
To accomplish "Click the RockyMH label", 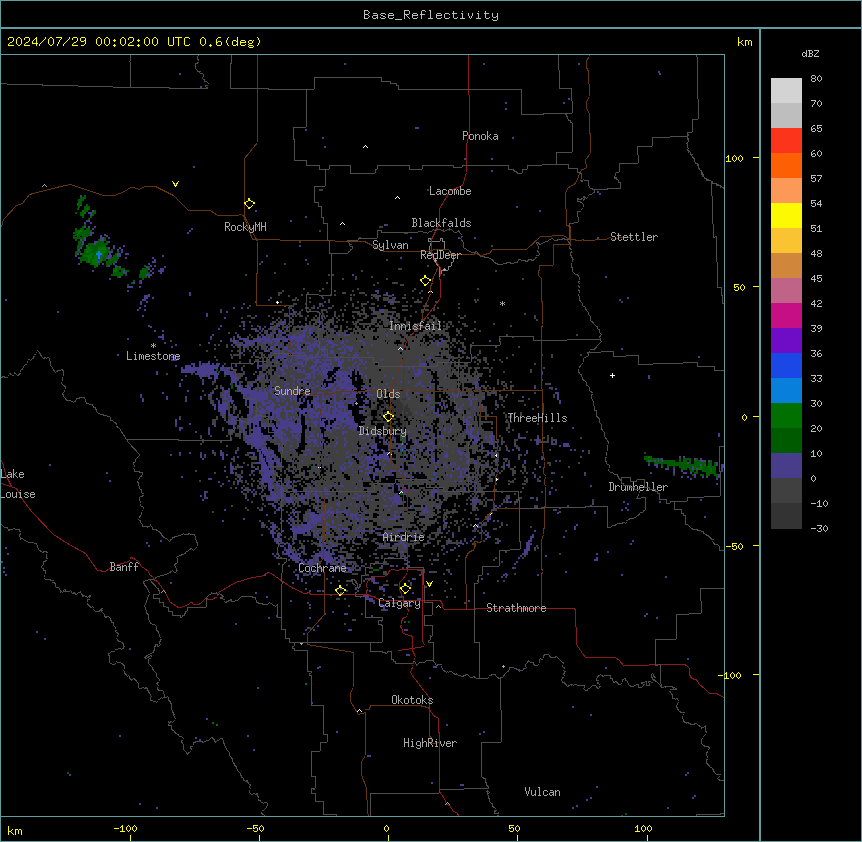I will [x=245, y=227].
